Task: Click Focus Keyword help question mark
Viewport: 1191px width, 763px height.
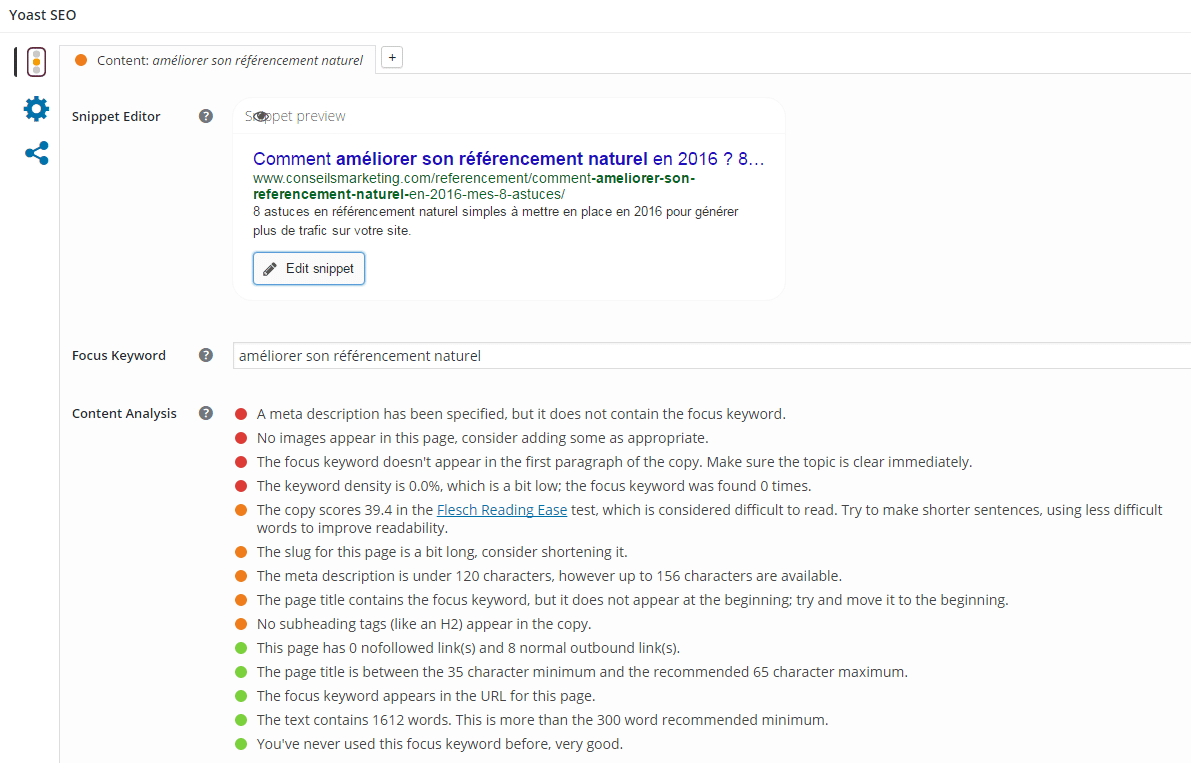Action: pyautogui.click(x=206, y=355)
